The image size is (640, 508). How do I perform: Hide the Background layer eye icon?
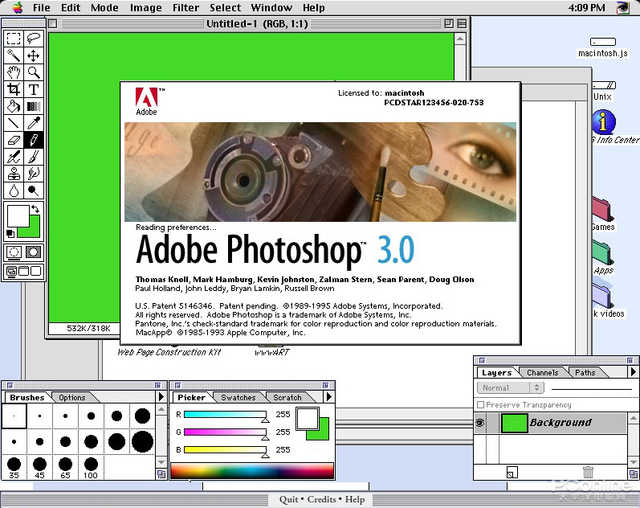[480, 423]
